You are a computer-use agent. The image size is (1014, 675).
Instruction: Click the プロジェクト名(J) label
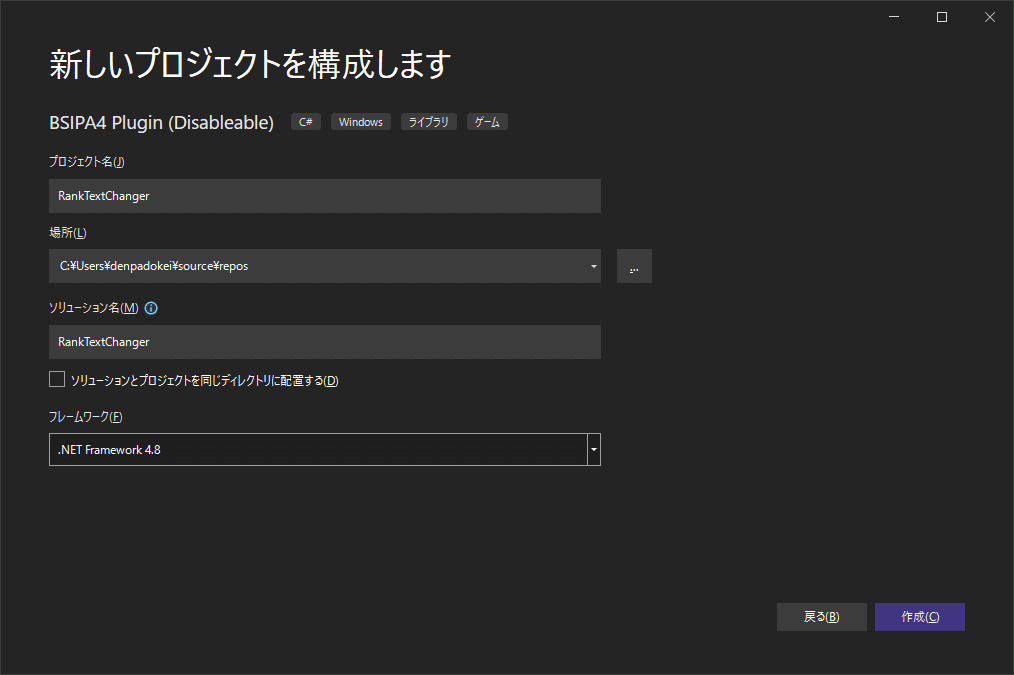coord(87,162)
